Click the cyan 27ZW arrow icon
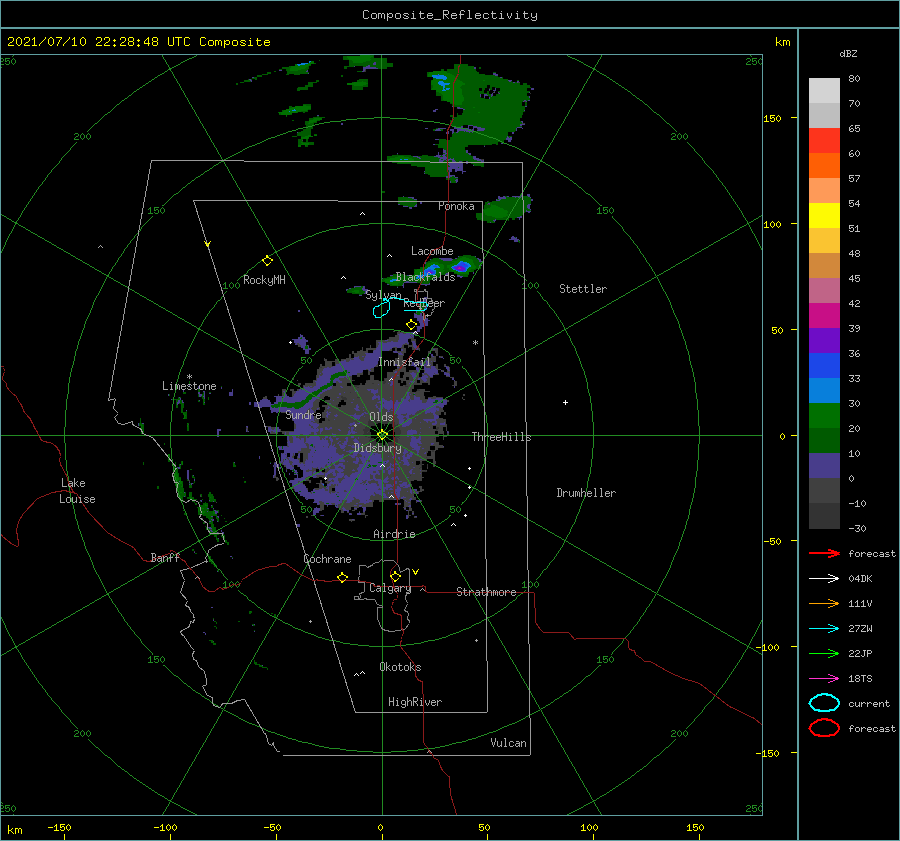This screenshot has width=900, height=841. pyautogui.click(x=824, y=629)
